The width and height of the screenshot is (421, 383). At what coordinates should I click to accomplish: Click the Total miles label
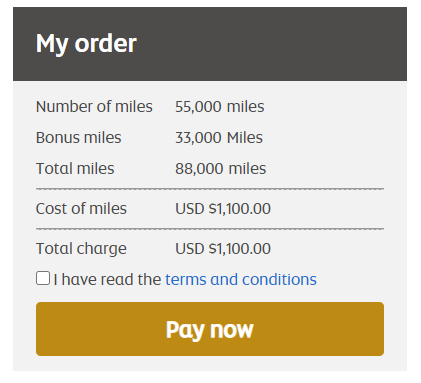point(75,168)
